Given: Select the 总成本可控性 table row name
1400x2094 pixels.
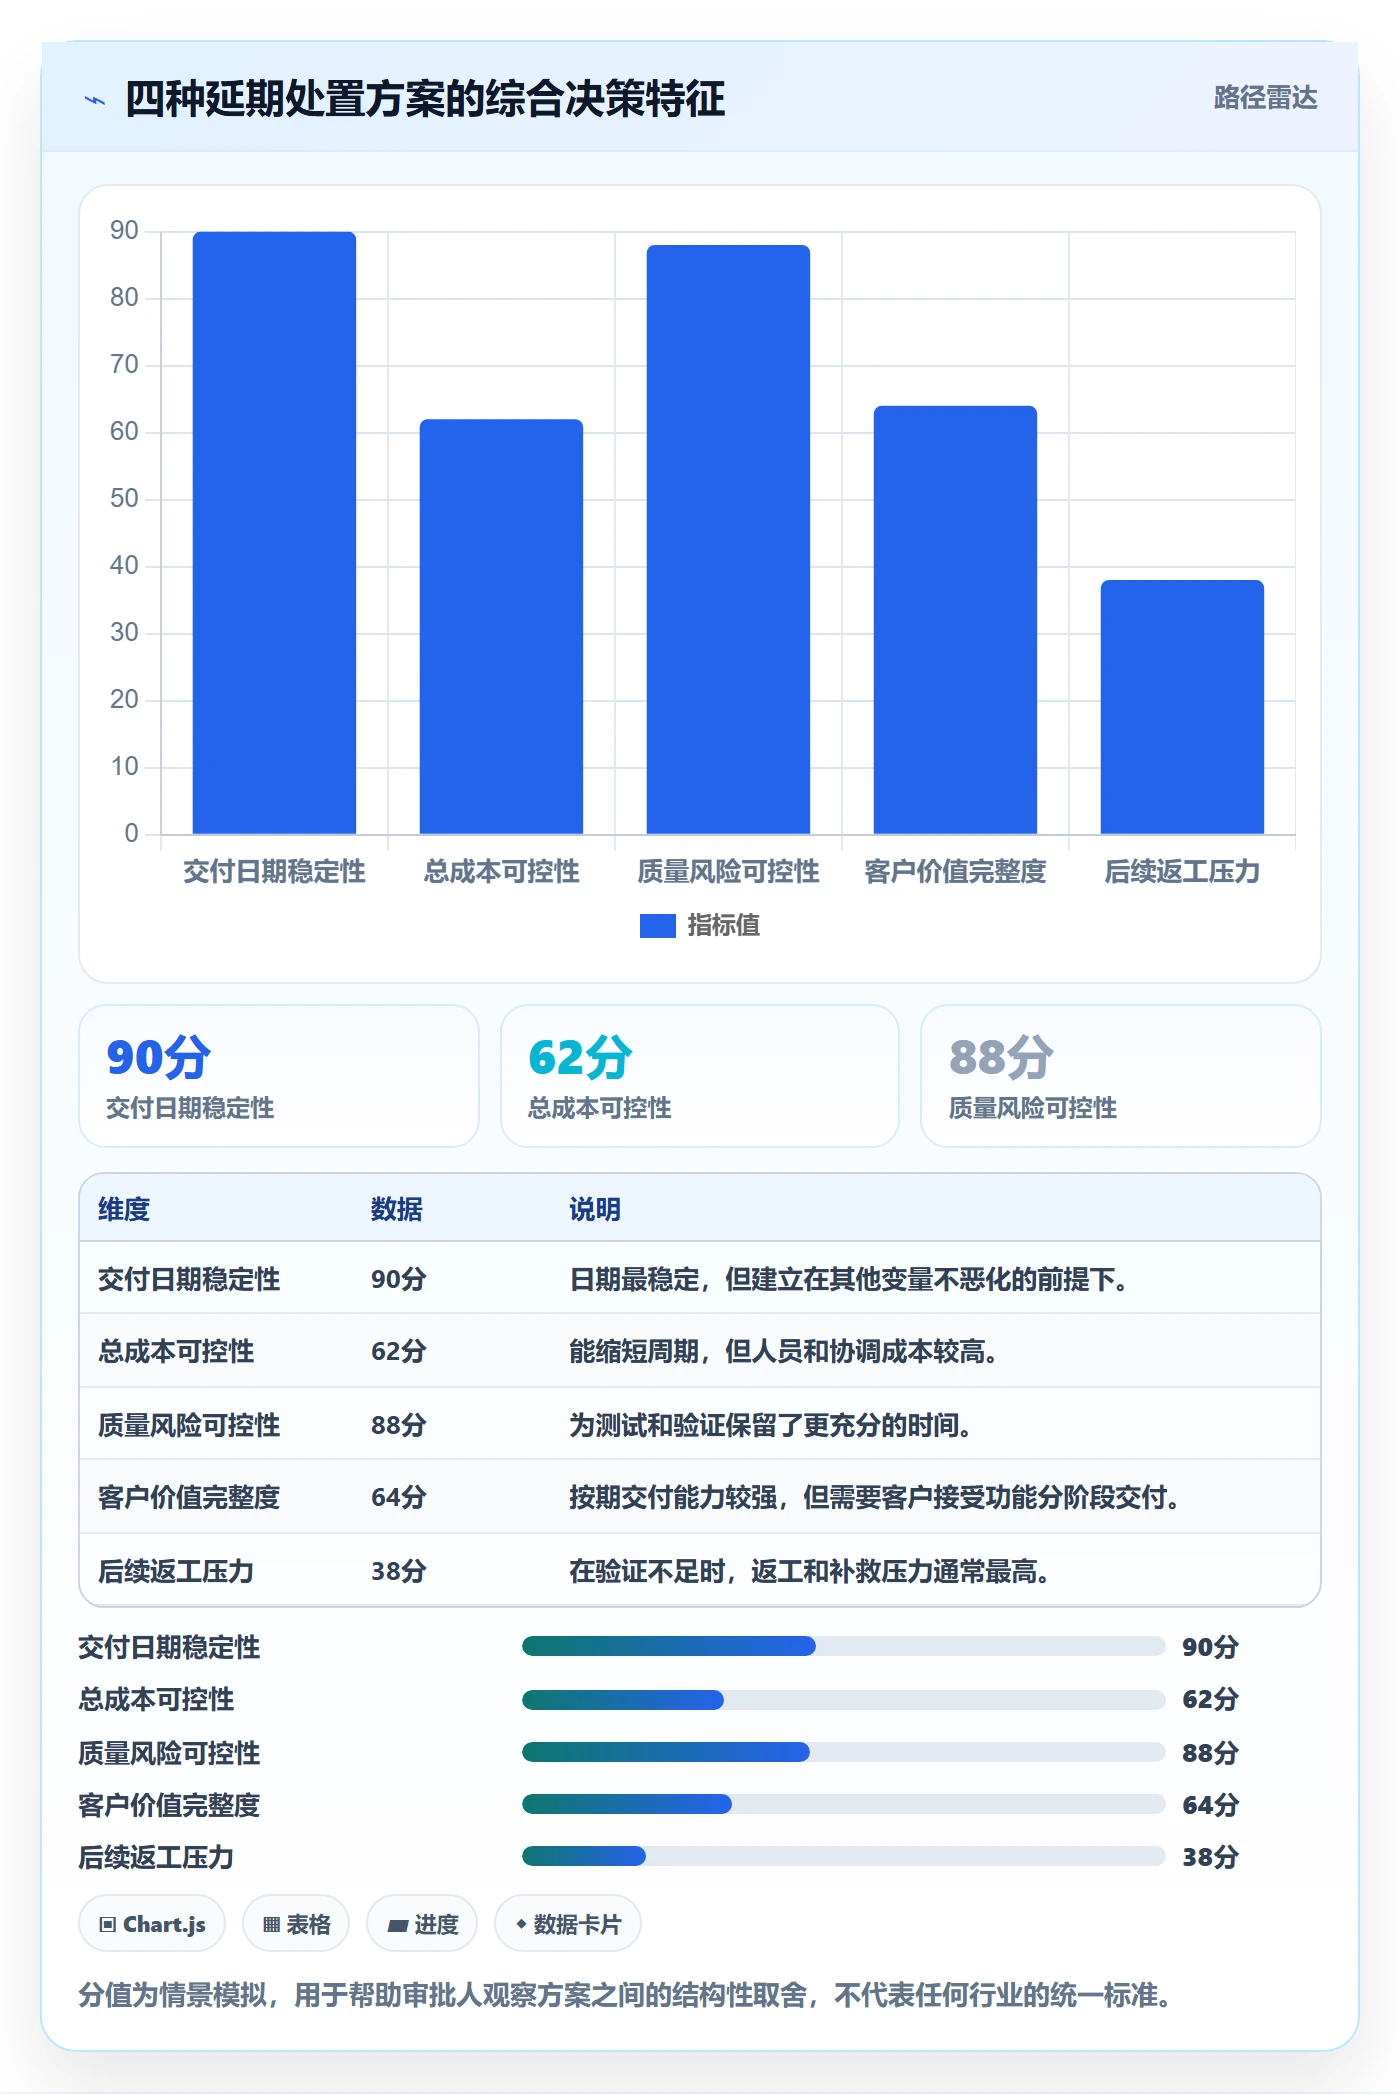Looking at the screenshot, I should pyautogui.click(x=176, y=1352).
